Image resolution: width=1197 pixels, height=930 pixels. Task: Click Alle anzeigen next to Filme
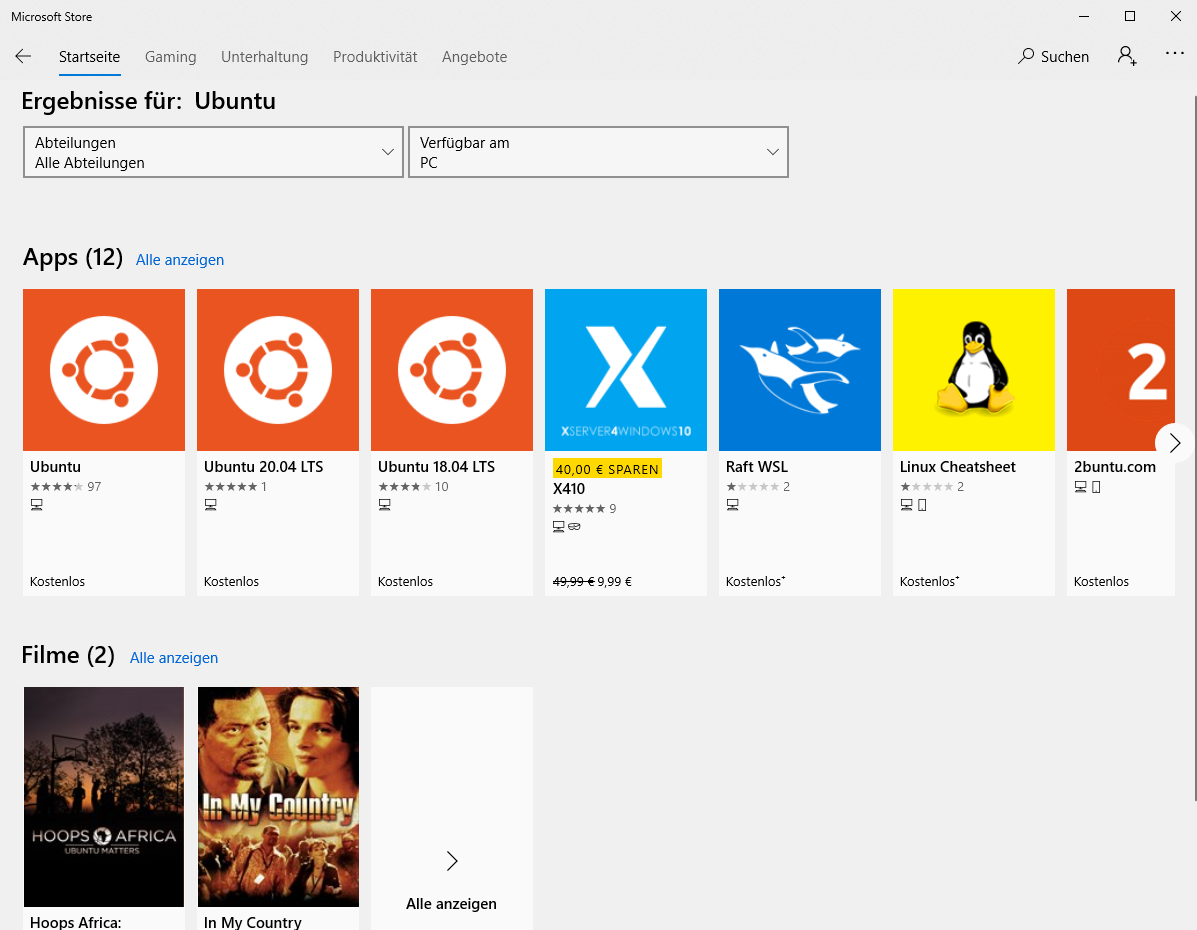(174, 657)
